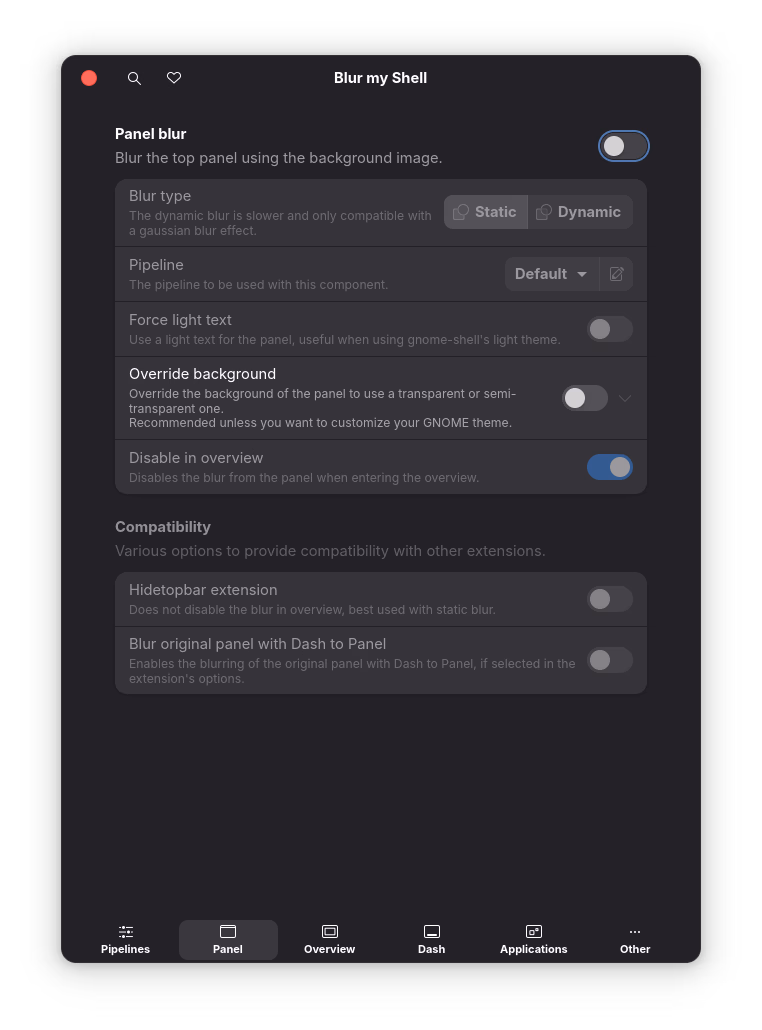The width and height of the screenshot is (762, 1030).
Task: Toggle Blur original panel with Dash to Panel
Action: [x=610, y=660]
